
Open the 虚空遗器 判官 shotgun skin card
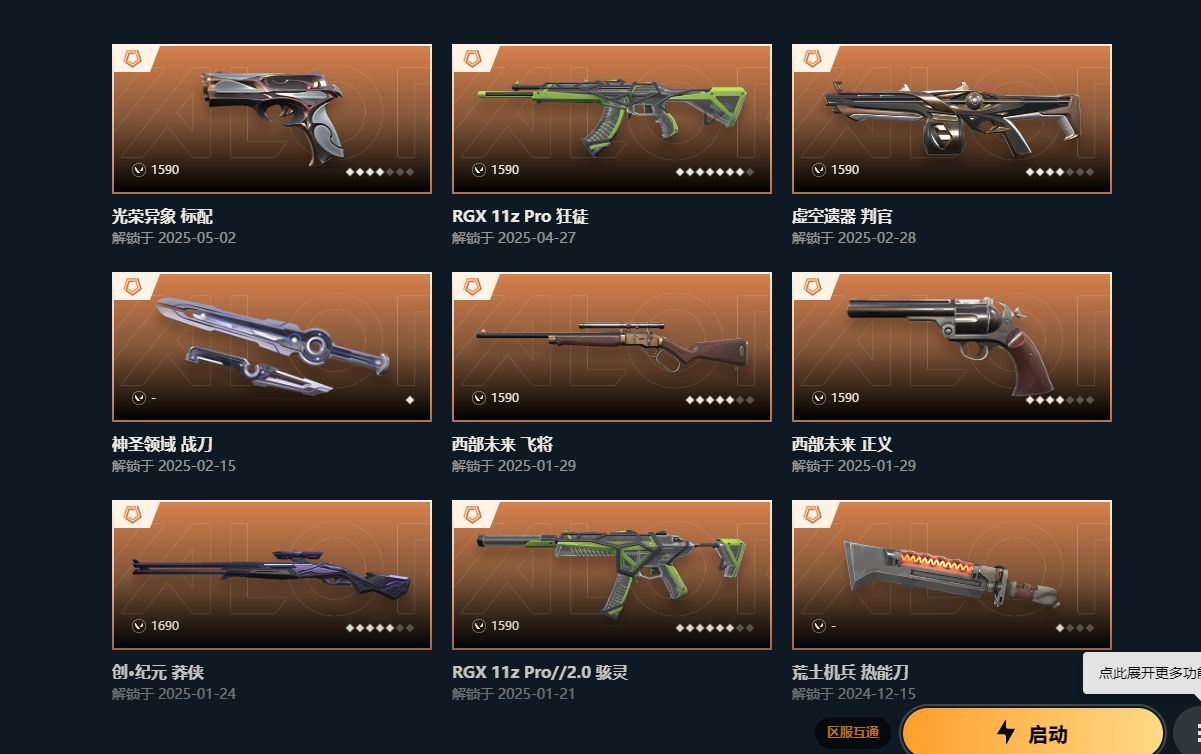coord(952,119)
